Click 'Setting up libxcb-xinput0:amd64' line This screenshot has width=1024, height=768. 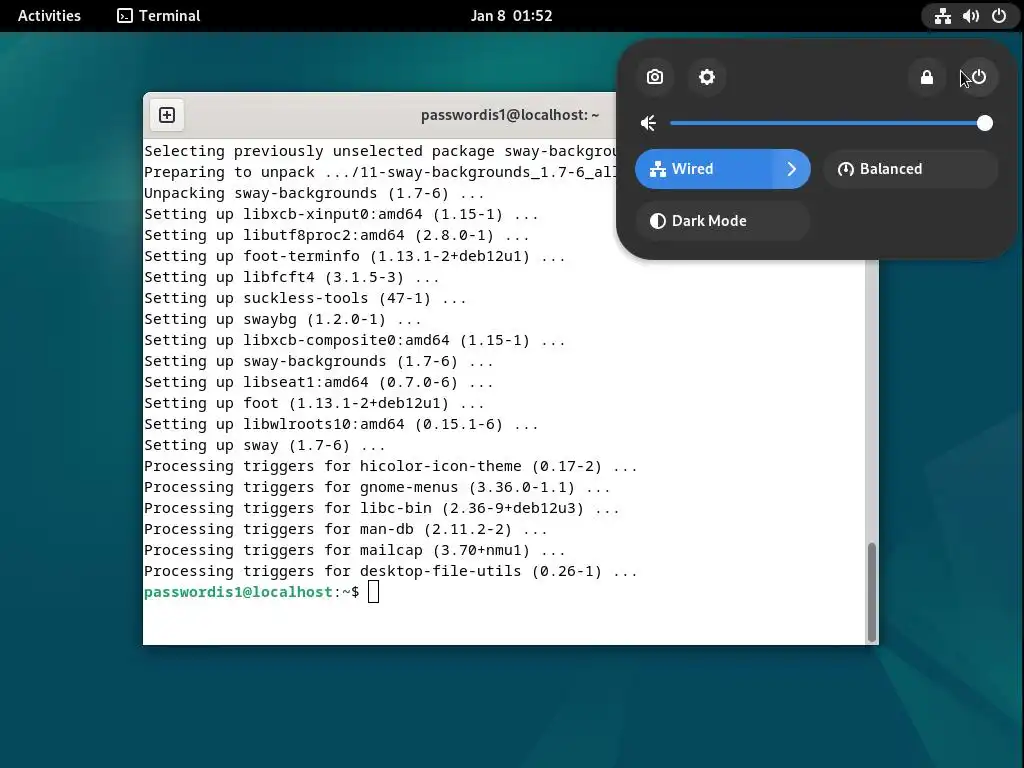pos(341,214)
